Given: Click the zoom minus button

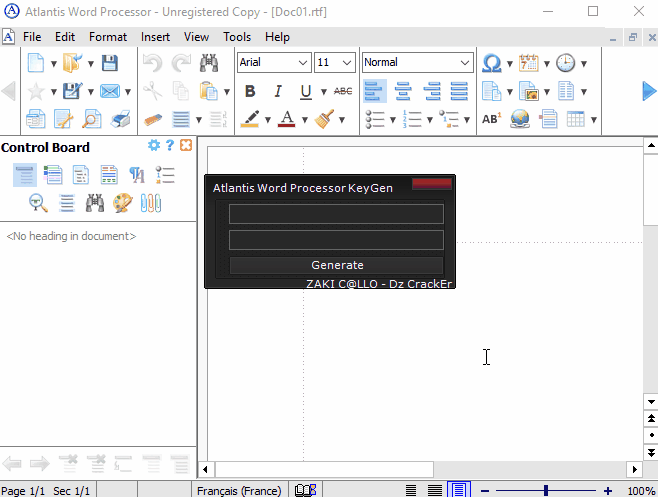Looking at the screenshot, I should [485, 490].
